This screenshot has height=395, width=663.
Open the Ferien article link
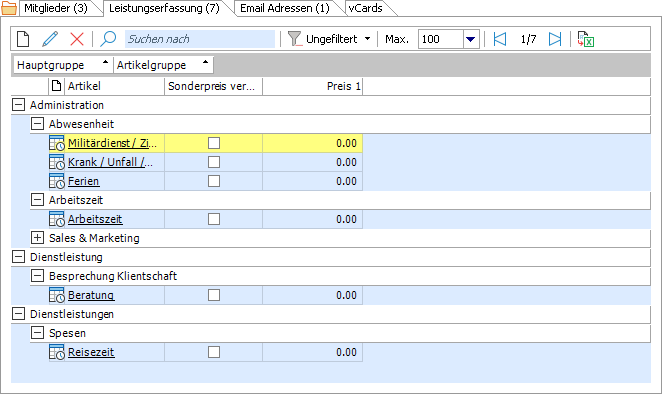pyautogui.click(x=84, y=181)
